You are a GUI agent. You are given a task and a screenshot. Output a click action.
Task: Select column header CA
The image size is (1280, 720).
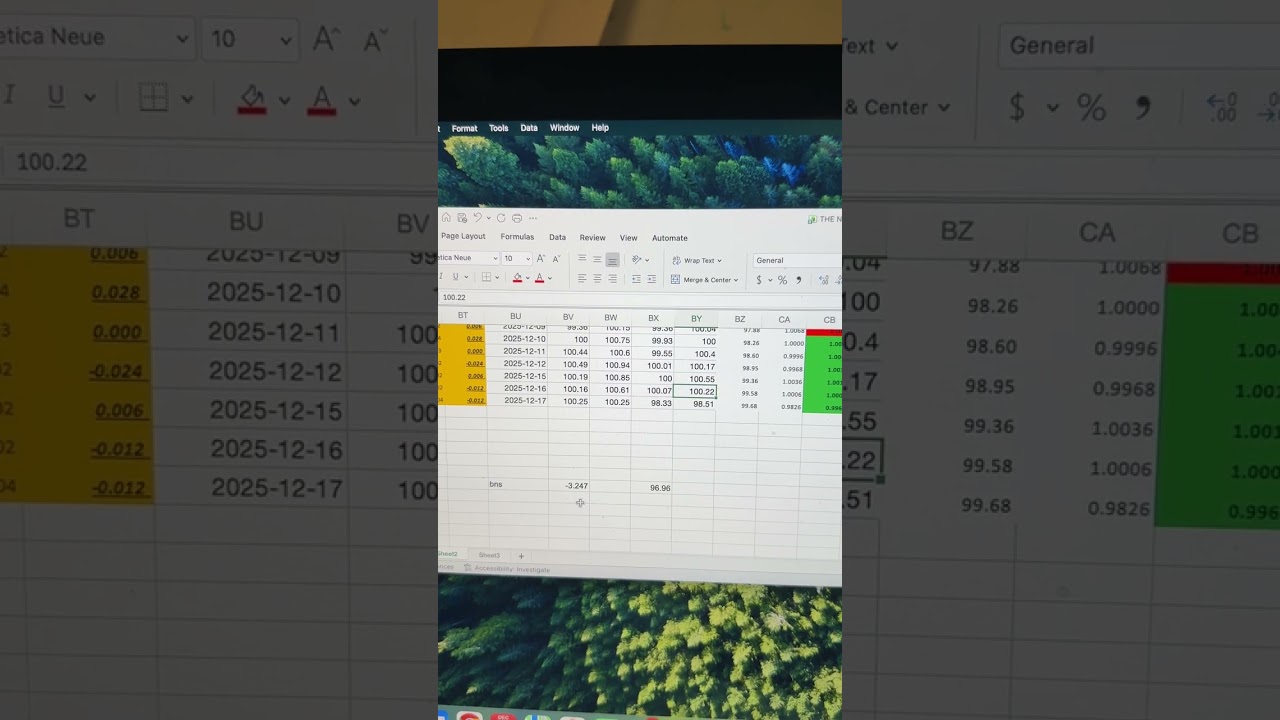[x=784, y=320]
